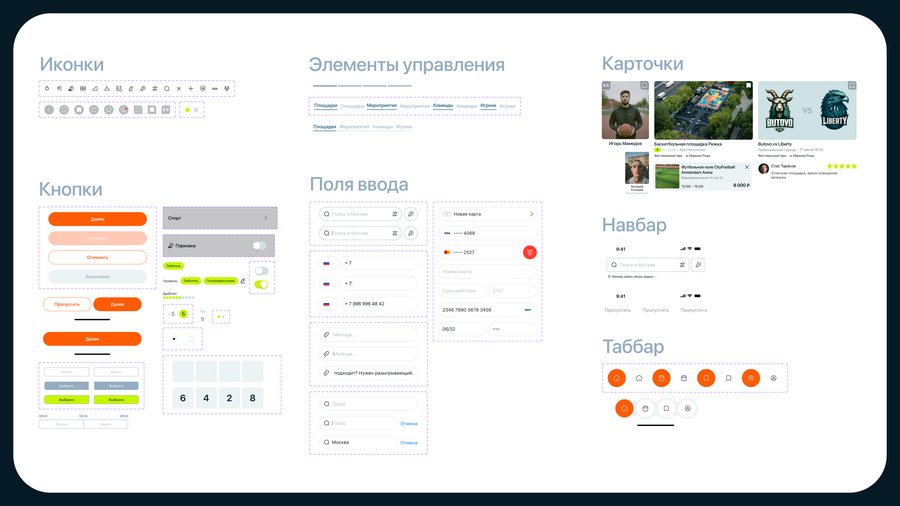This screenshot has width=900, height=506.
Task: Click the card number field '2346 7890 5678 3456'
Action: [487, 310]
